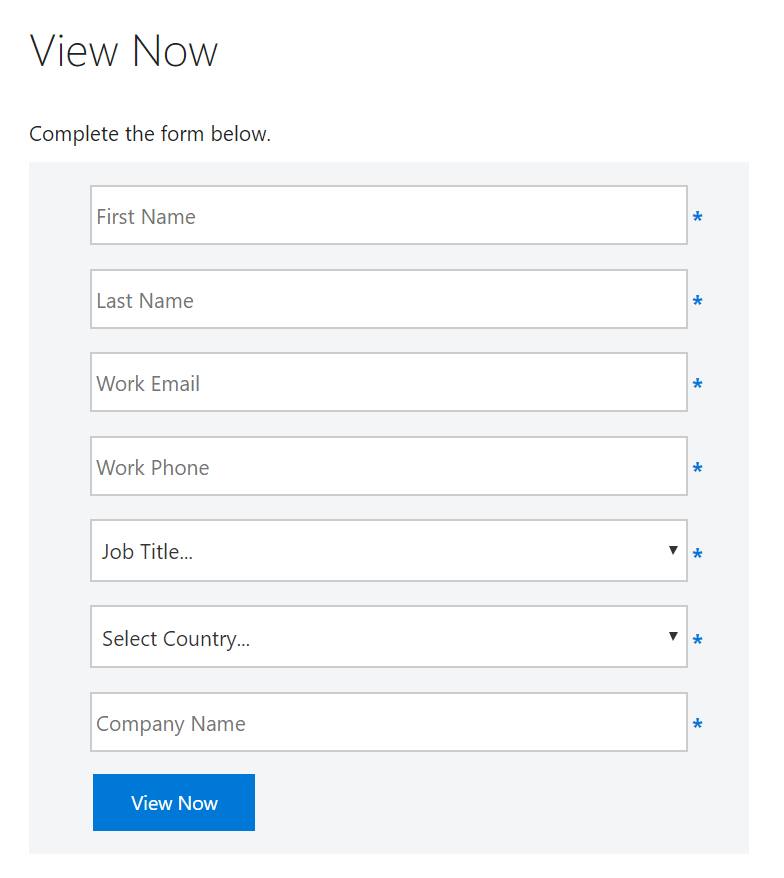Click the Job Title dropdown arrow

(673, 551)
